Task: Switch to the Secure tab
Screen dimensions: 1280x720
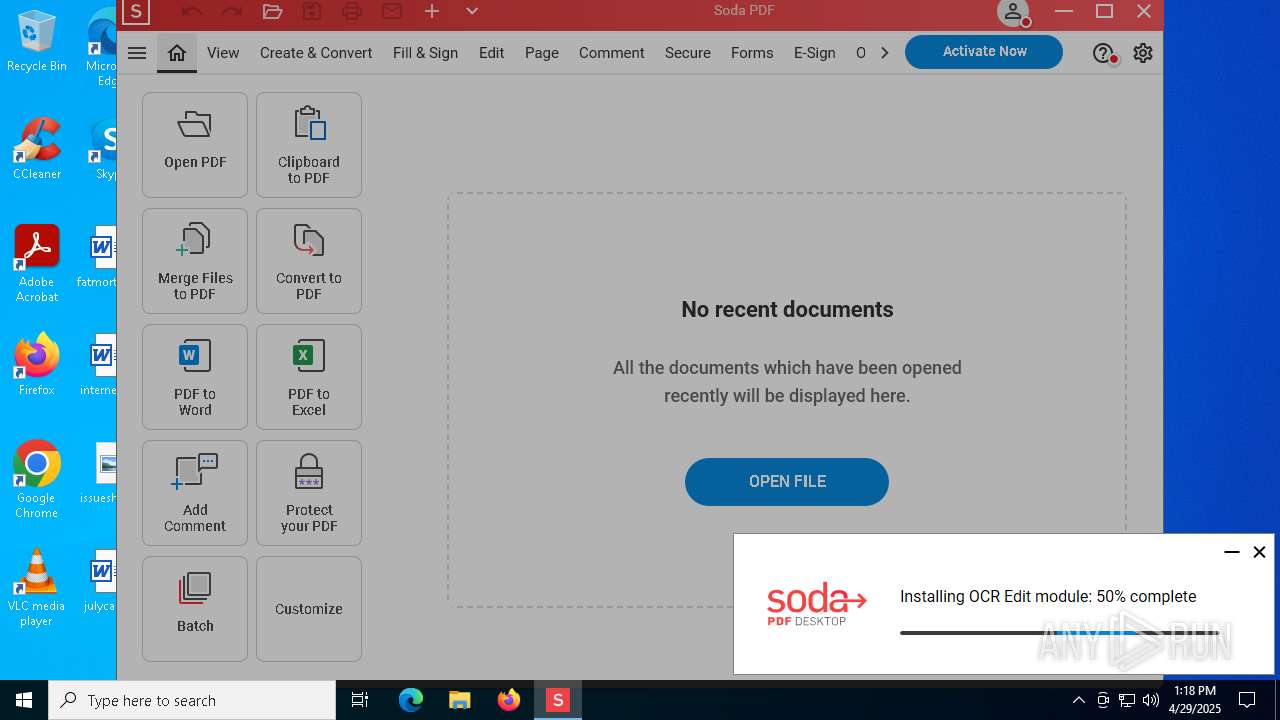Action: click(688, 53)
